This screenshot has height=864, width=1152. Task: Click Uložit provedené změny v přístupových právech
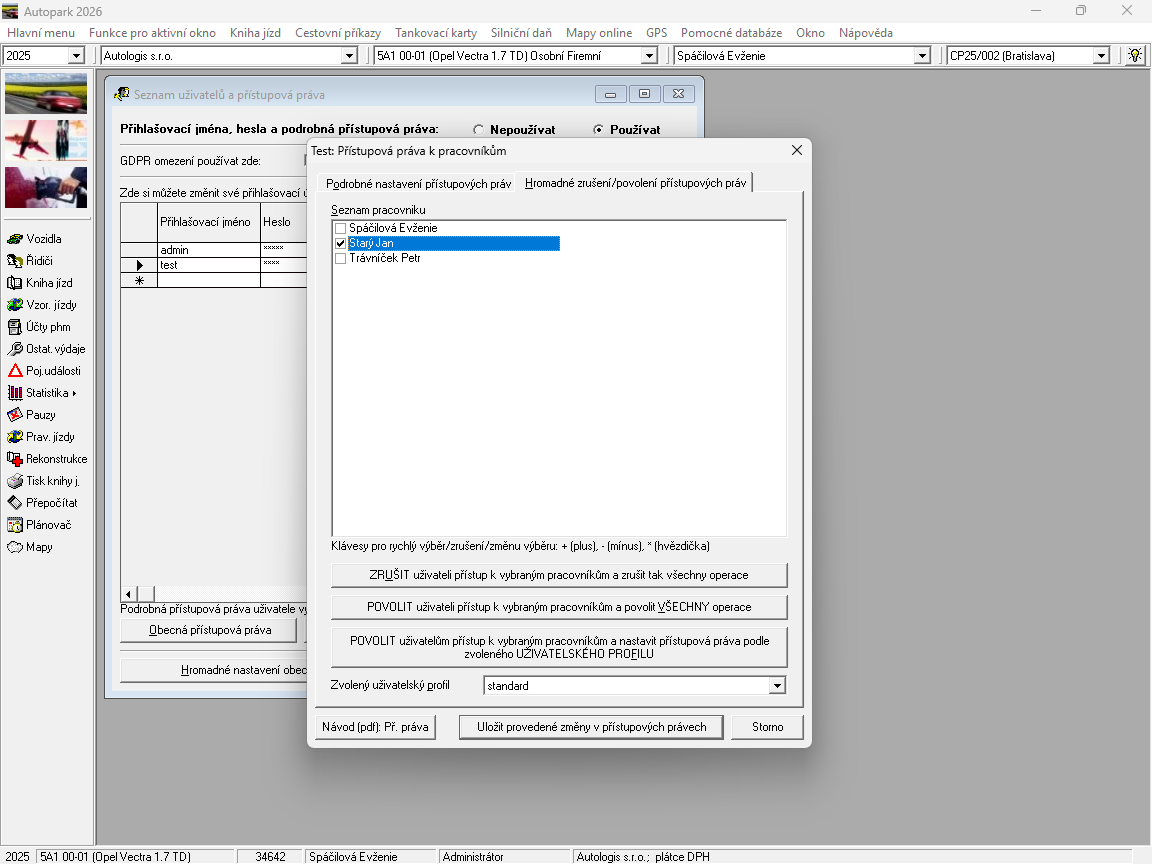click(591, 727)
